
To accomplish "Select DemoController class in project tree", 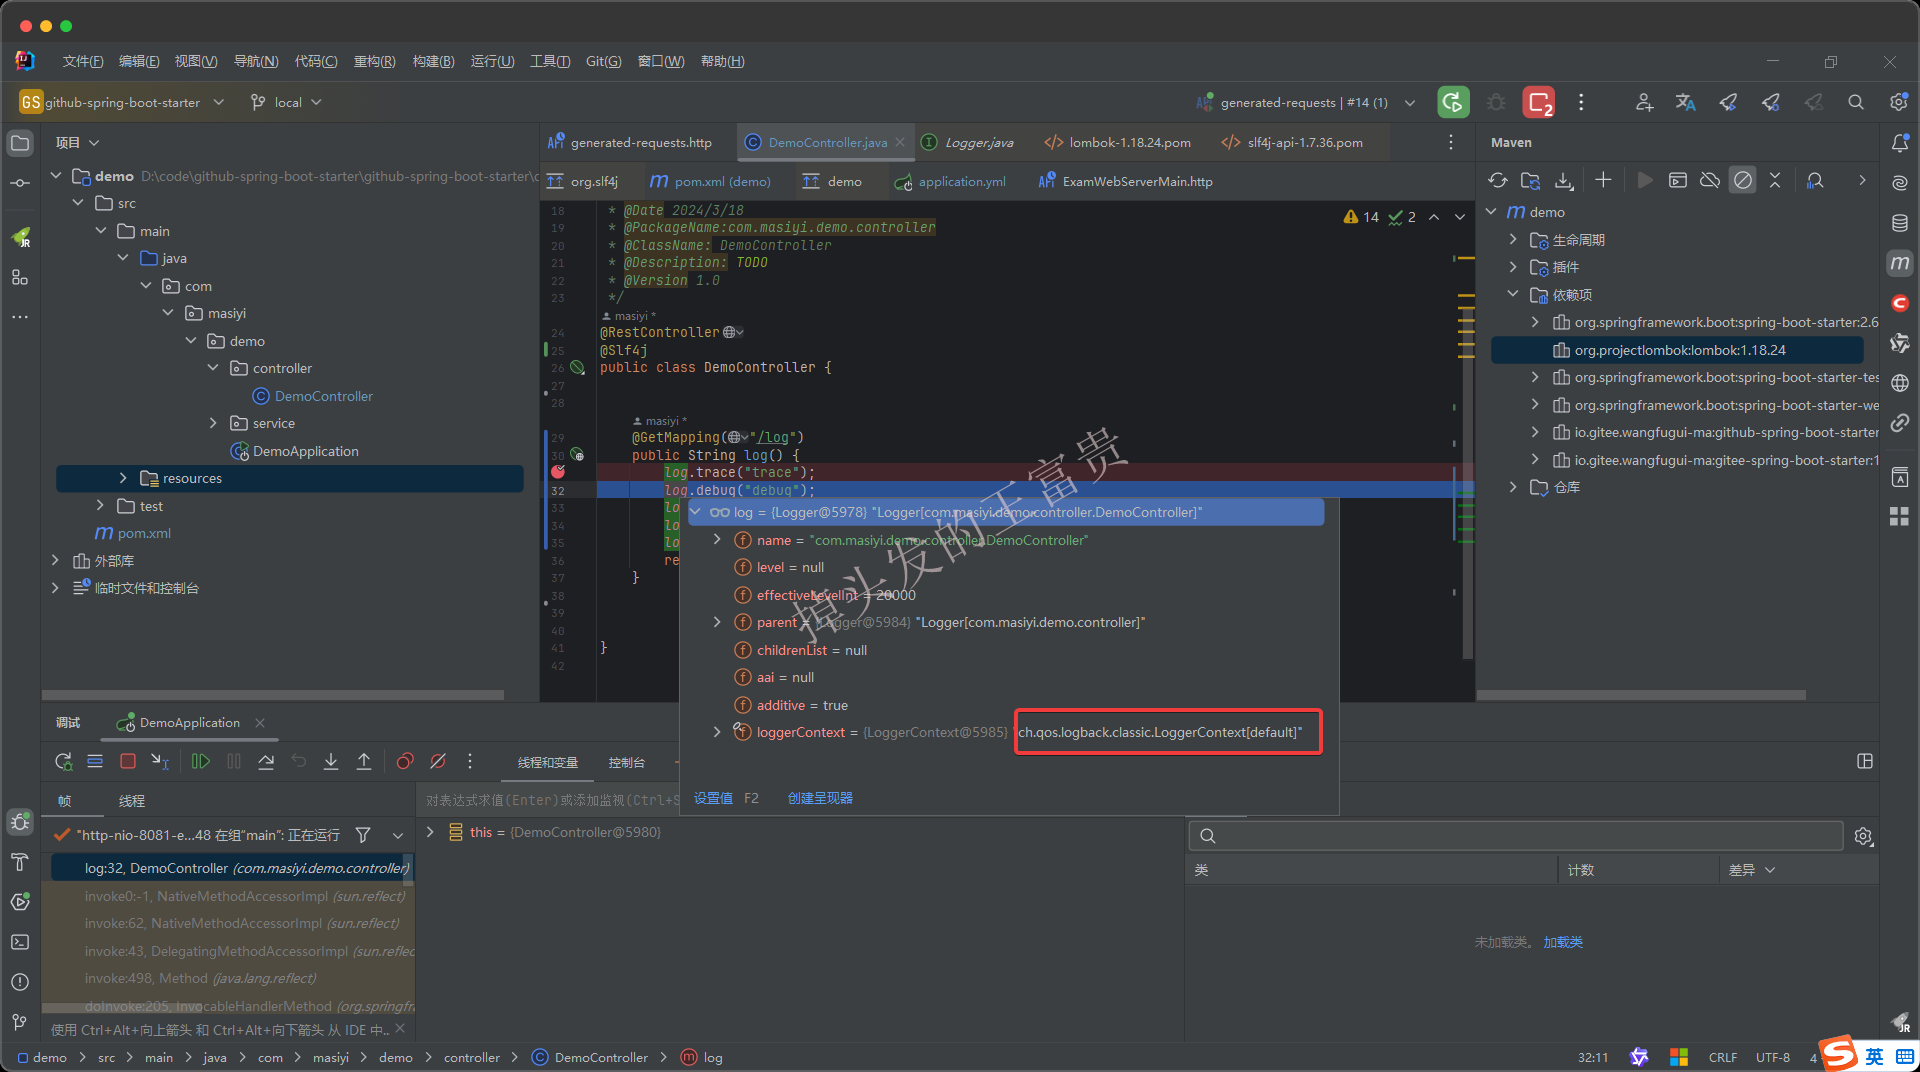I will [x=324, y=396].
